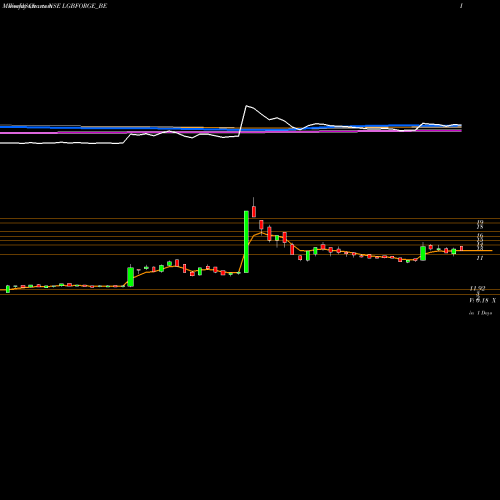Viewport: 500px width, 500px height.
Task: Select the price axis label 19
Action: click(x=480, y=222)
